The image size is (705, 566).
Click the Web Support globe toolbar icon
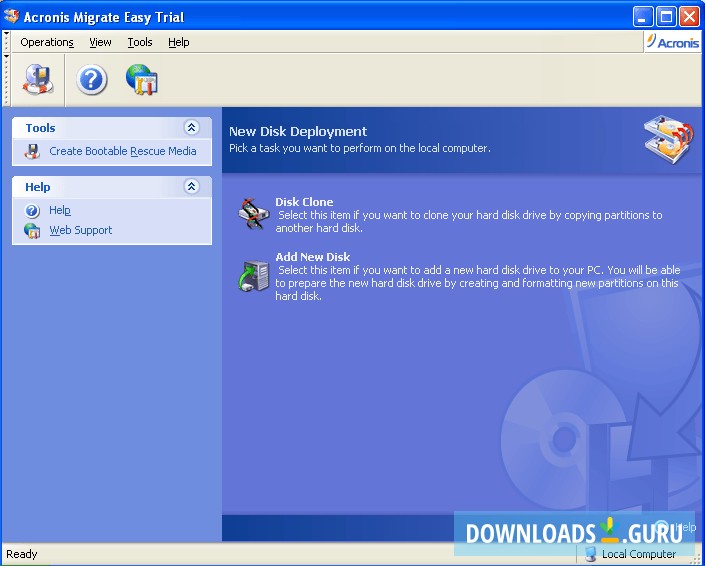click(x=141, y=79)
